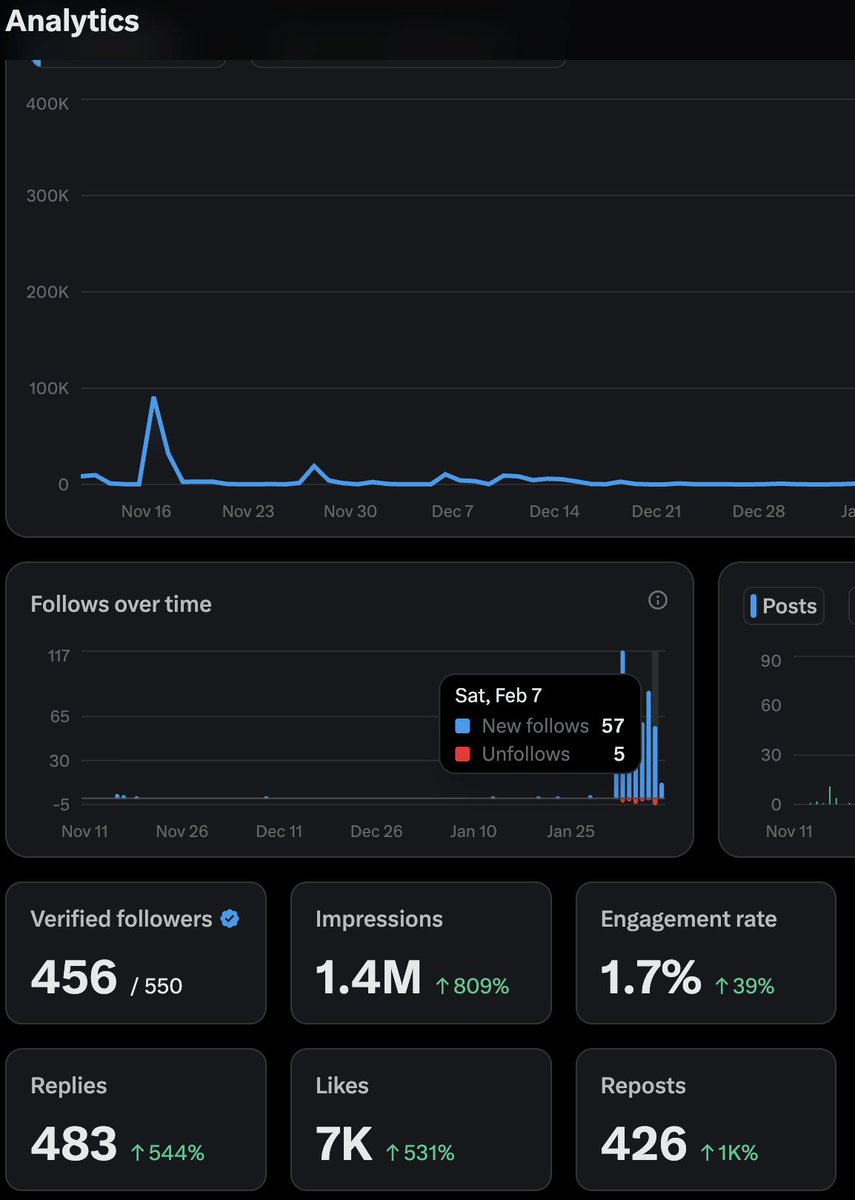Select the Follows over time panel header
Image resolution: width=855 pixels, height=1200 pixels.
click(120, 604)
